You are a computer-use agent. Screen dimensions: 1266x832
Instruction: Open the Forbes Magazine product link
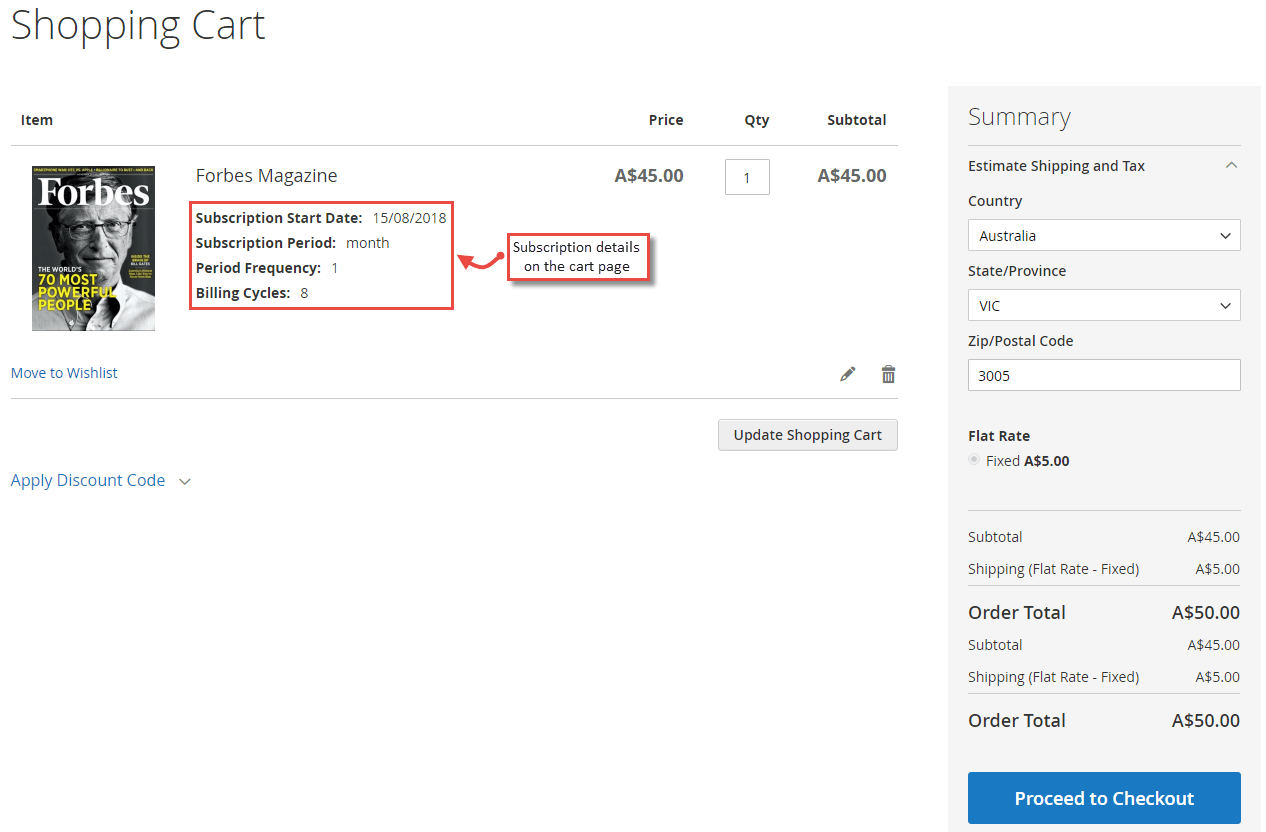pos(266,175)
